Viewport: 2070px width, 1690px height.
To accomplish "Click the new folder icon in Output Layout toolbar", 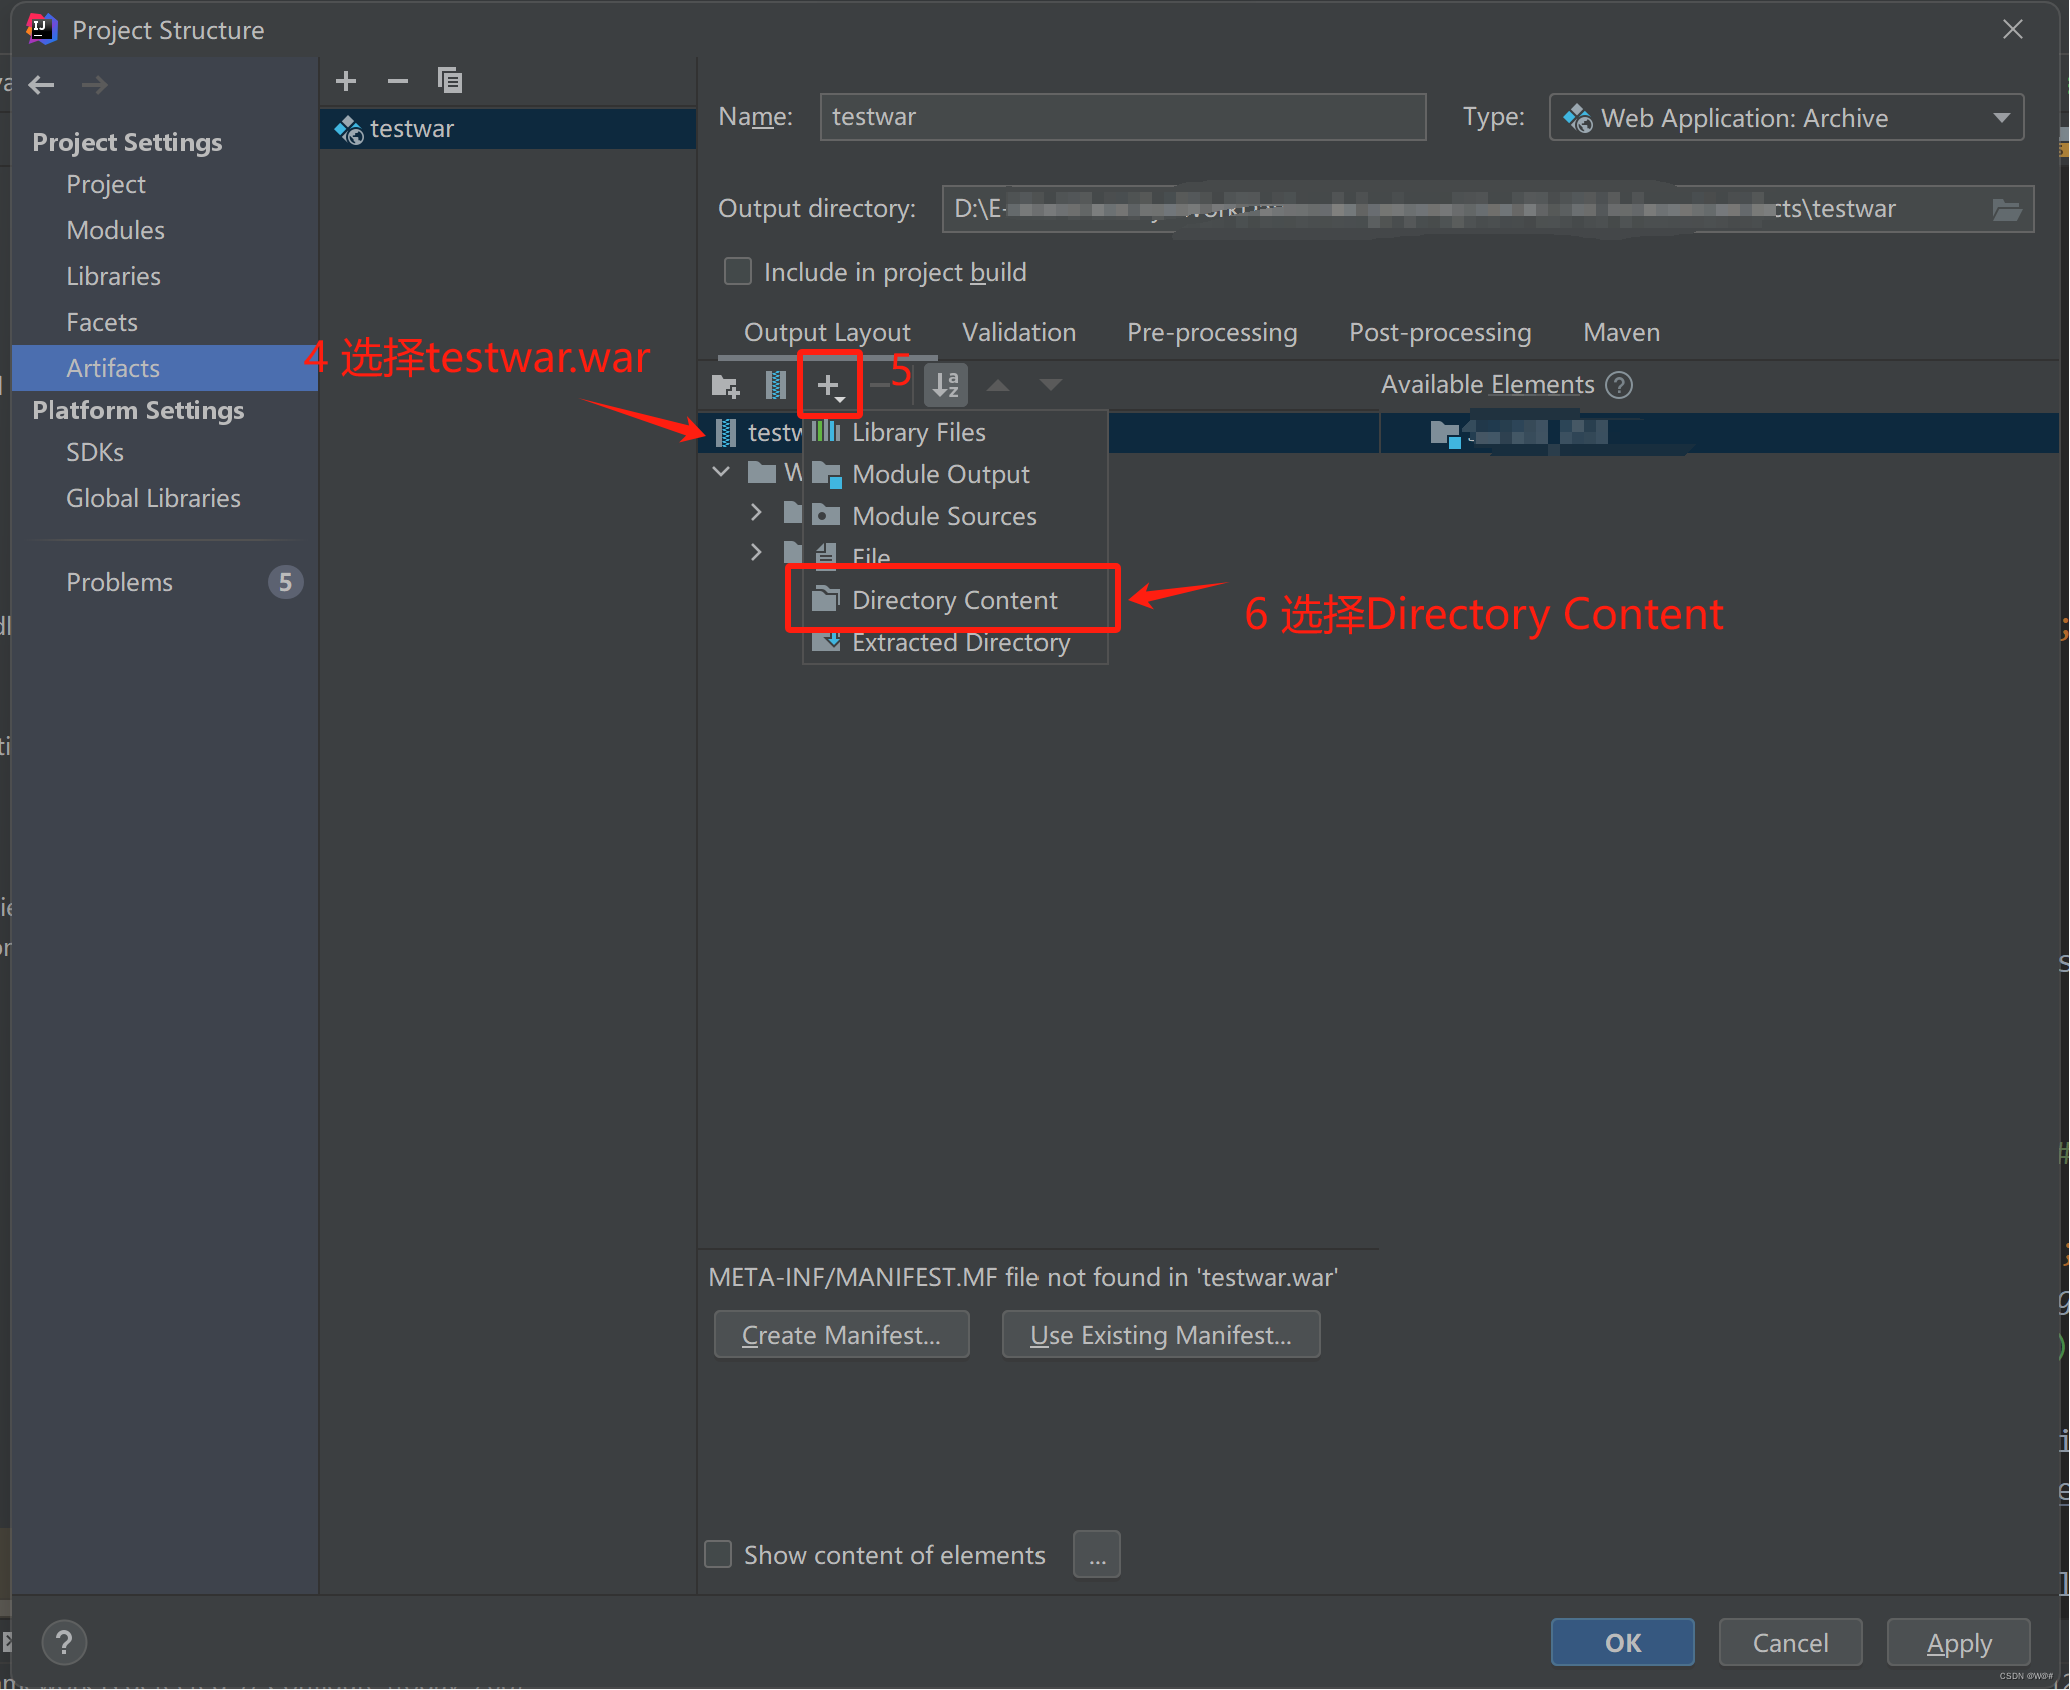I will (725, 385).
